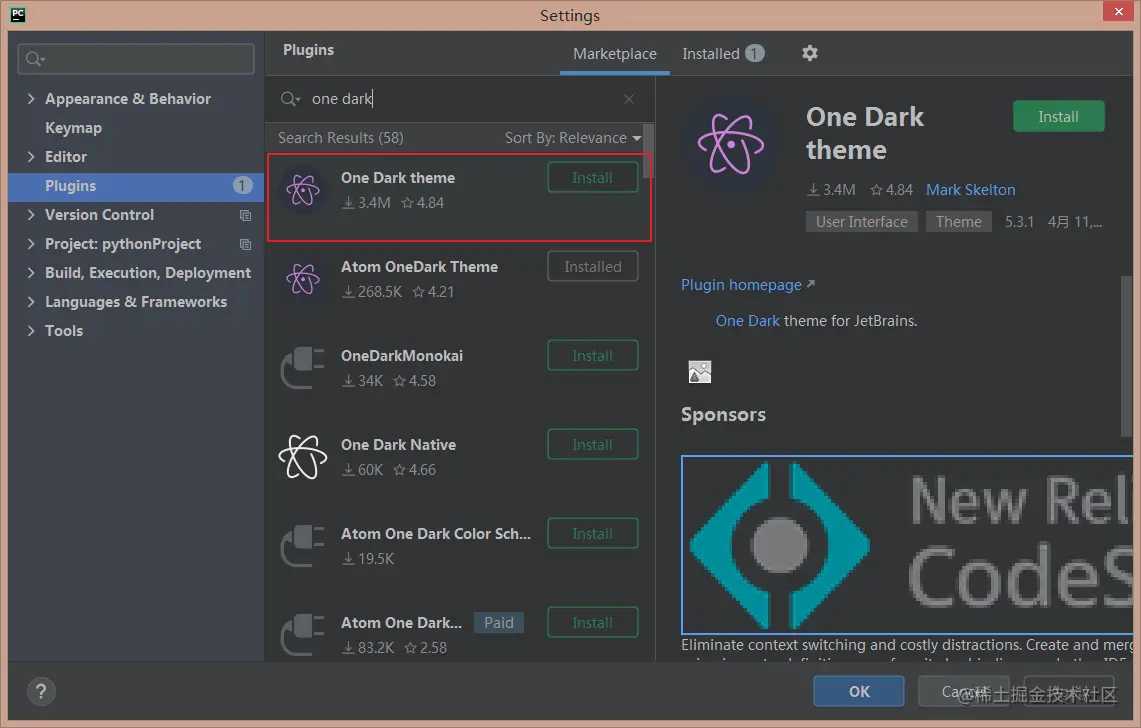The image size is (1141, 728).
Task: Expand Project: pythonProject node
Action: point(31,244)
